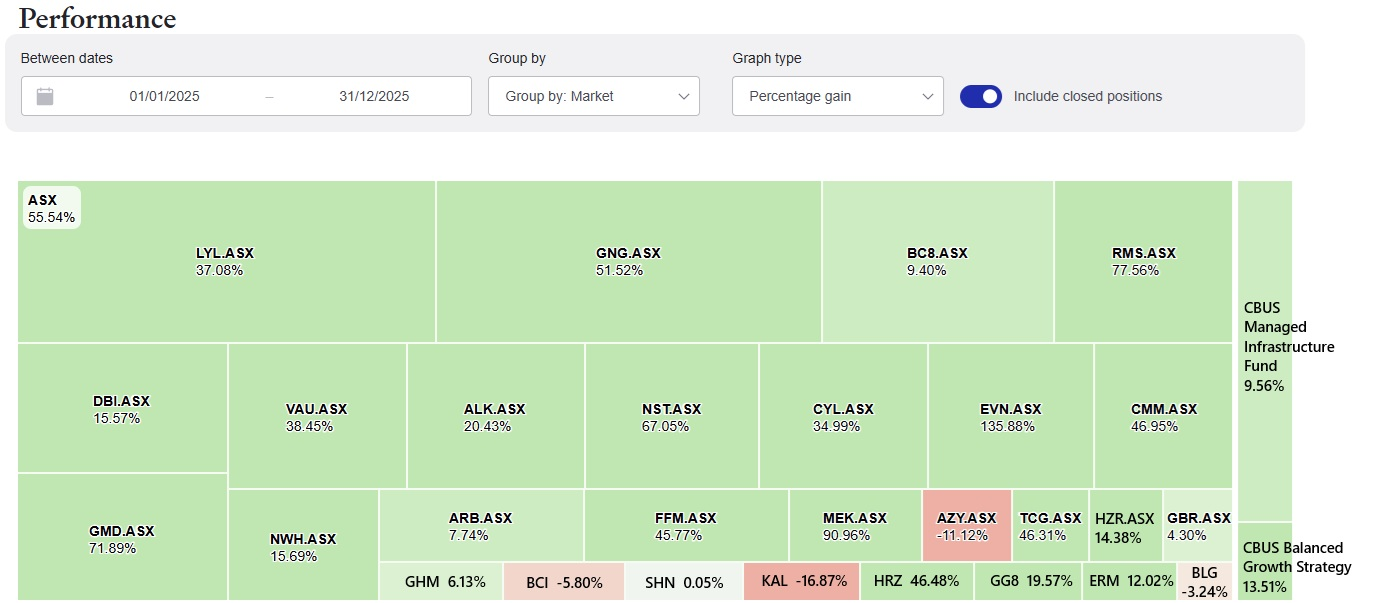Select the LYL.ASX treemap tile
The image size is (1391, 603).
219,262
